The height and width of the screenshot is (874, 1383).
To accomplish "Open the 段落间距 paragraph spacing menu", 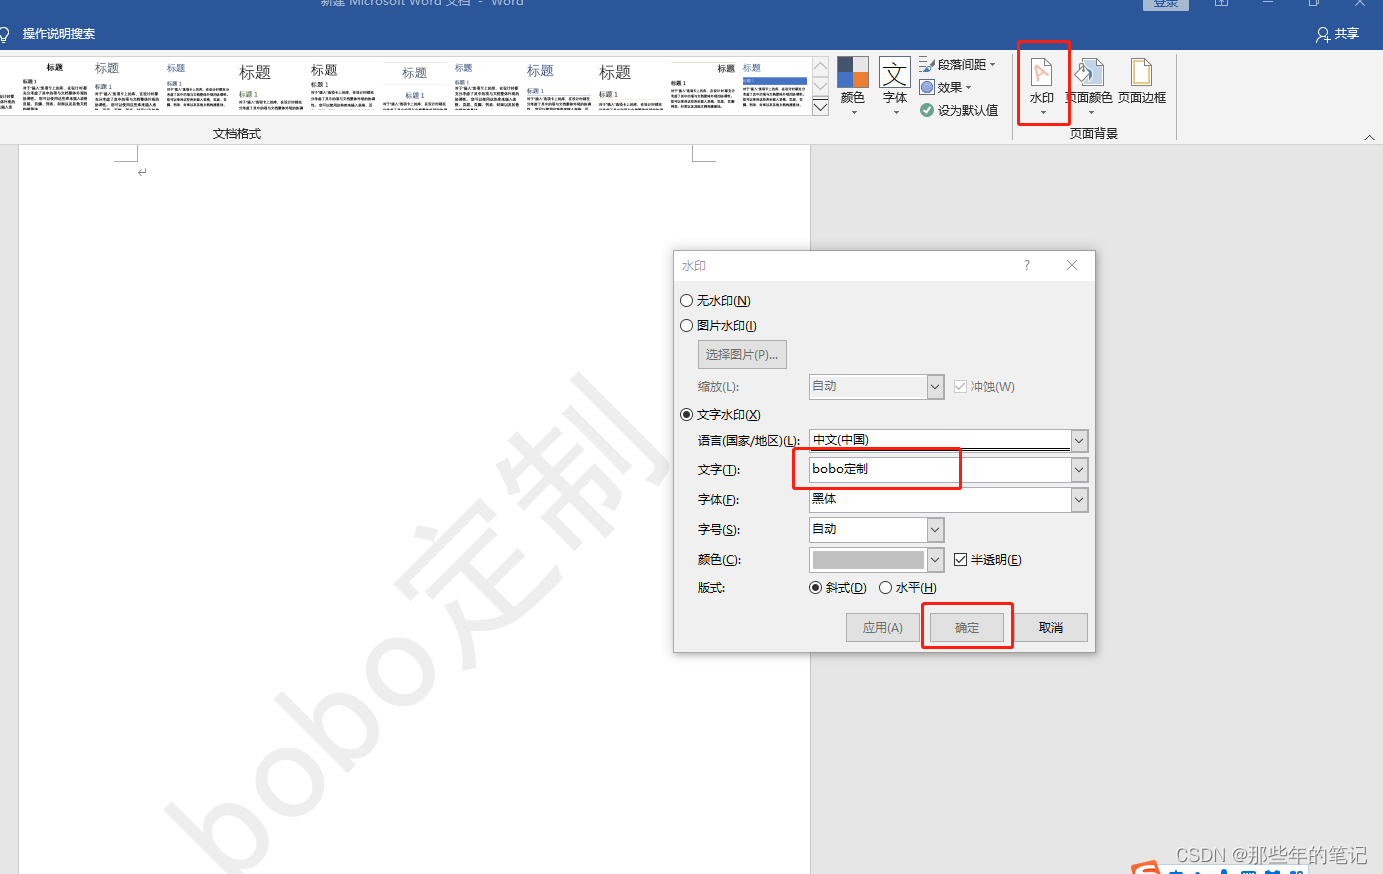I will pos(958,64).
